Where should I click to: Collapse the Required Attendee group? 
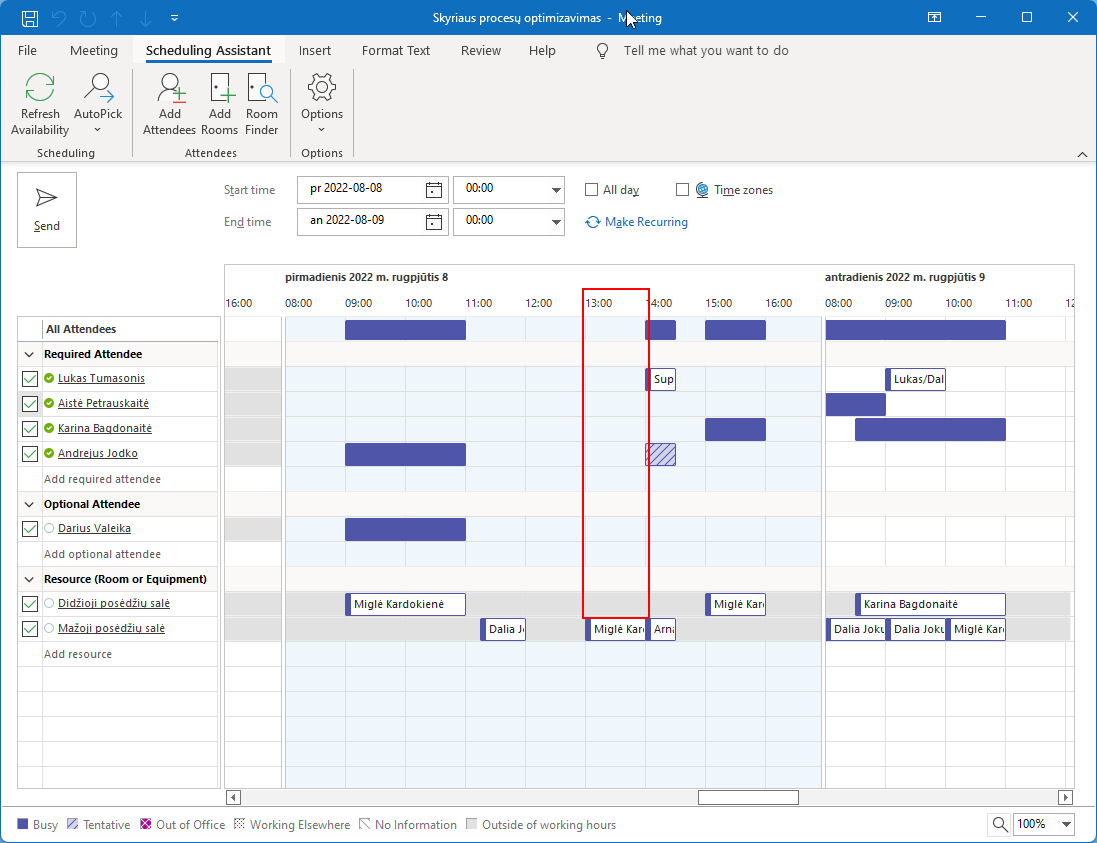point(30,354)
